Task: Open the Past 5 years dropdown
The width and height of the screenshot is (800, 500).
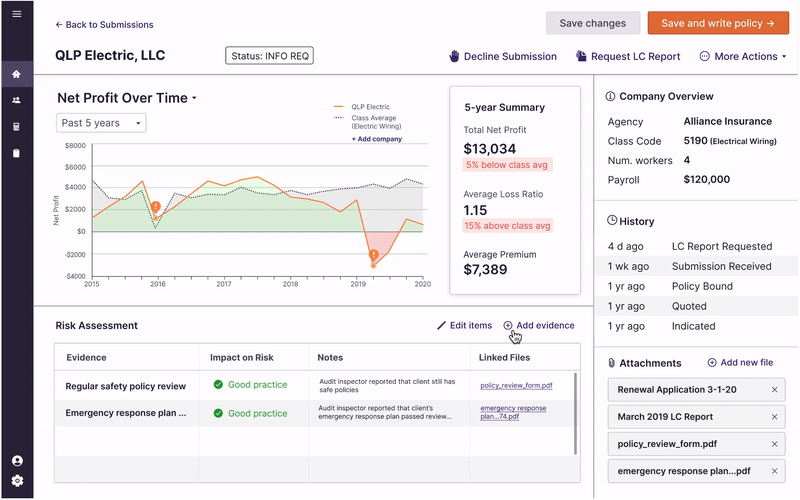Action: tap(101, 123)
